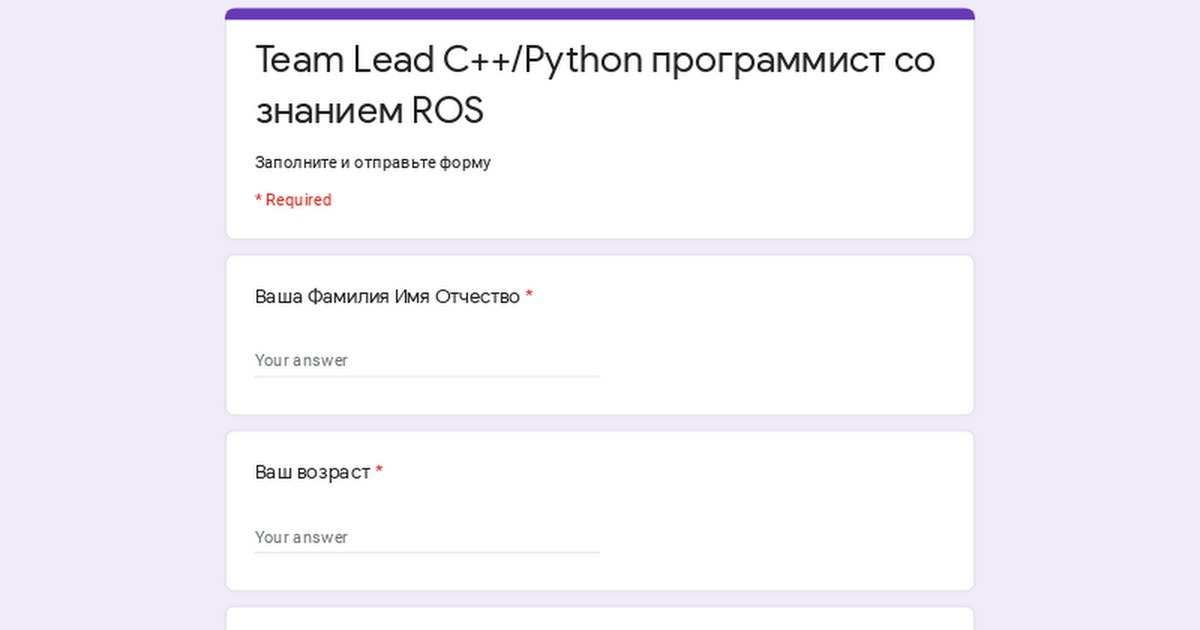This screenshot has height=630, width=1200.
Task: Click the red asterisk after "Отчество"
Action: pyautogui.click(x=529, y=297)
